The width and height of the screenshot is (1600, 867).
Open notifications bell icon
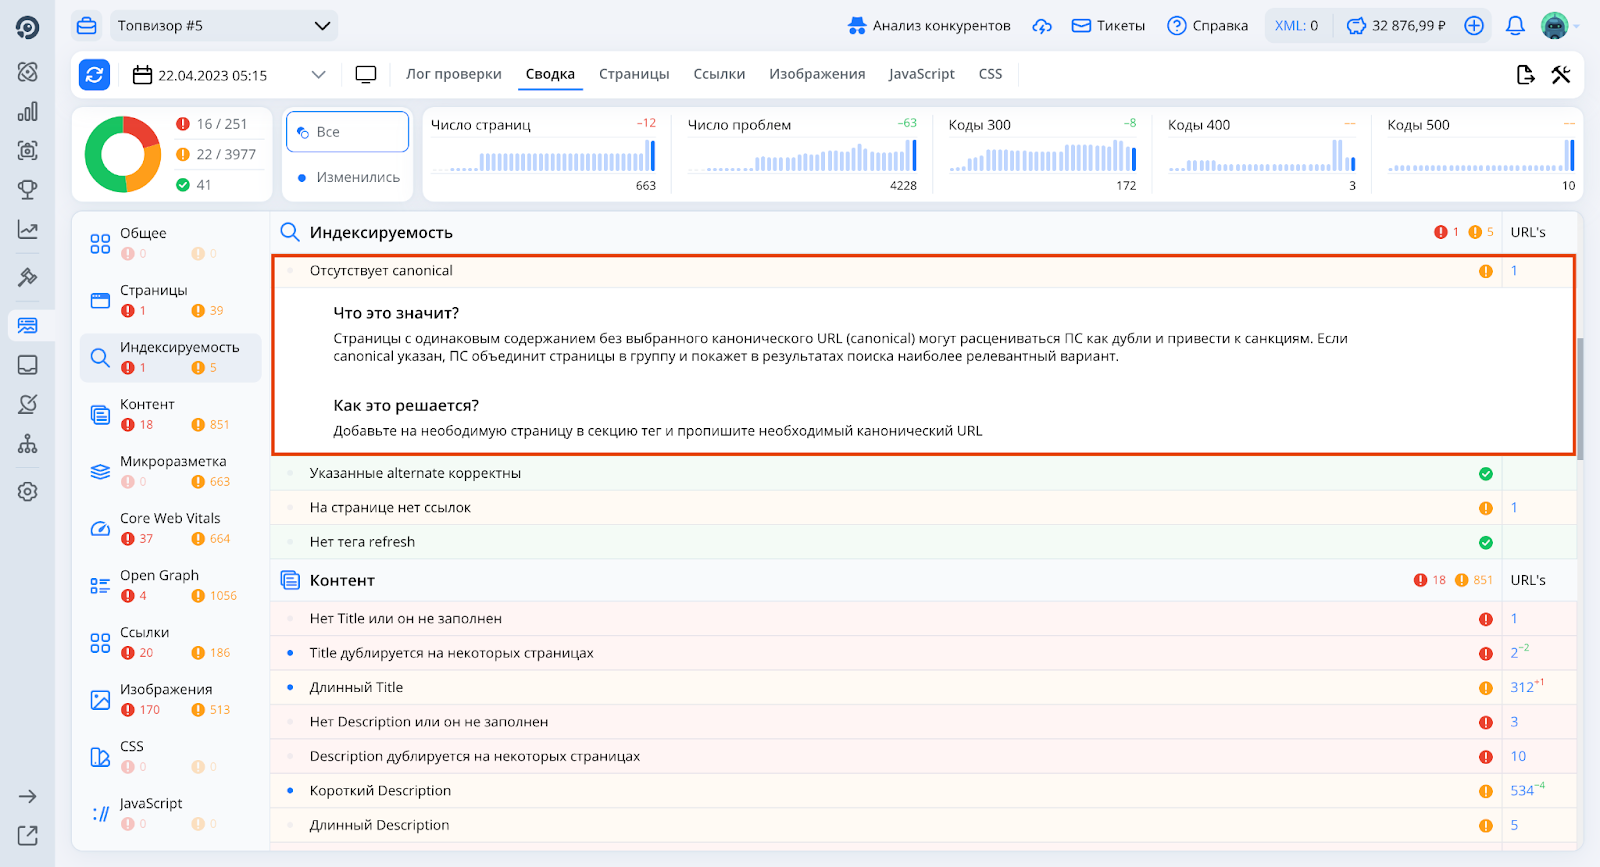tap(1515, 26)
